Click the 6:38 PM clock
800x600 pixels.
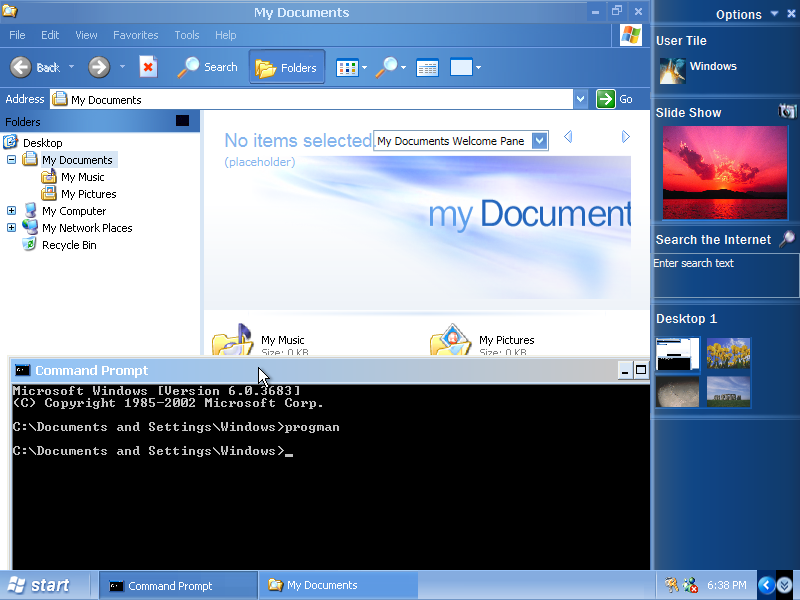coord(727,585)
